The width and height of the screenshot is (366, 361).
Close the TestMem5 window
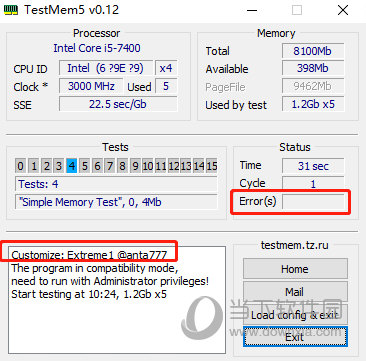click(343, 10)
